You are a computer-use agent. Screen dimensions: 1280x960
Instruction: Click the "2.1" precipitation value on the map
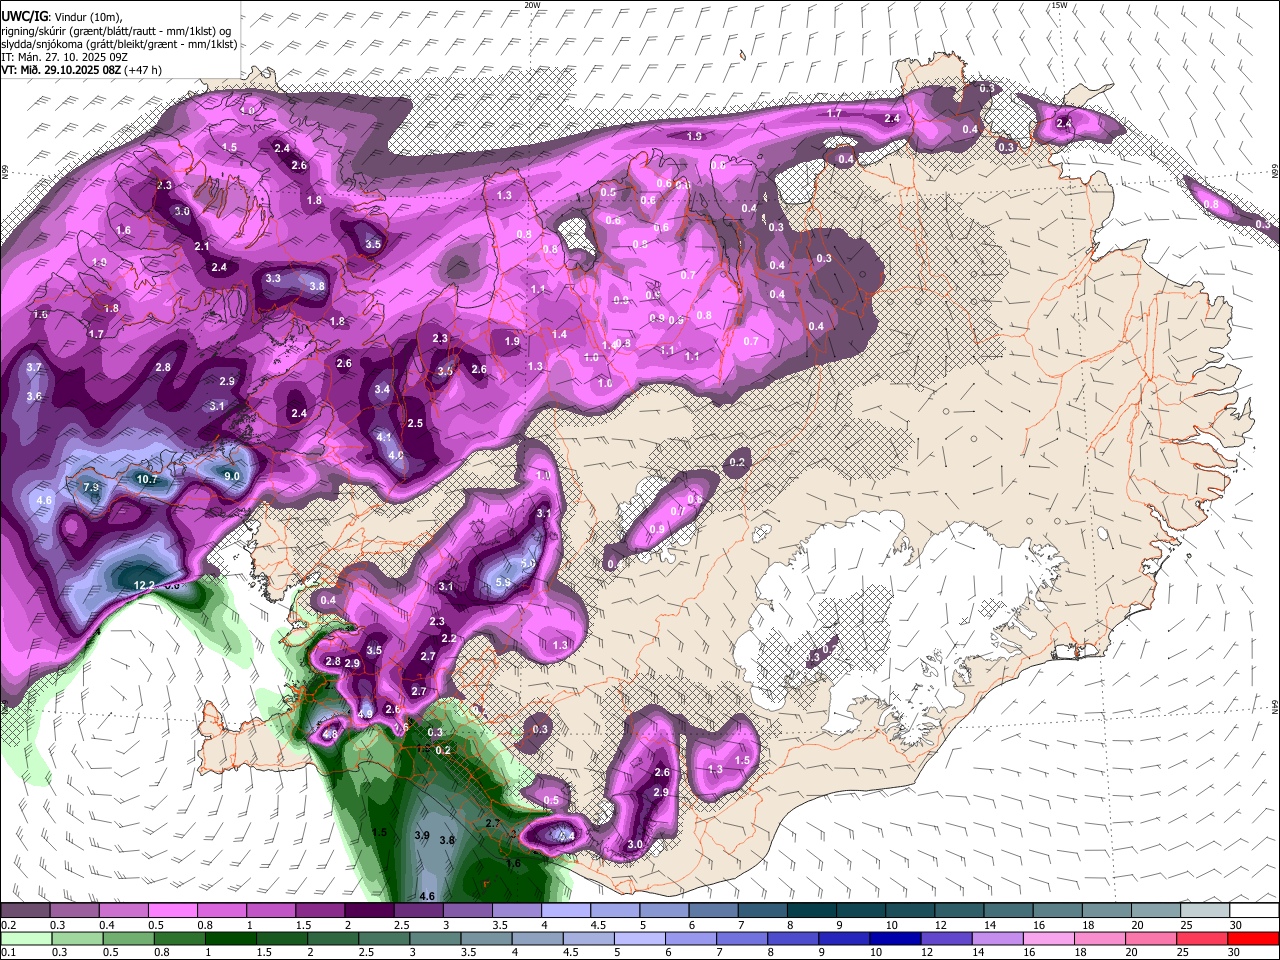[202, 246]
